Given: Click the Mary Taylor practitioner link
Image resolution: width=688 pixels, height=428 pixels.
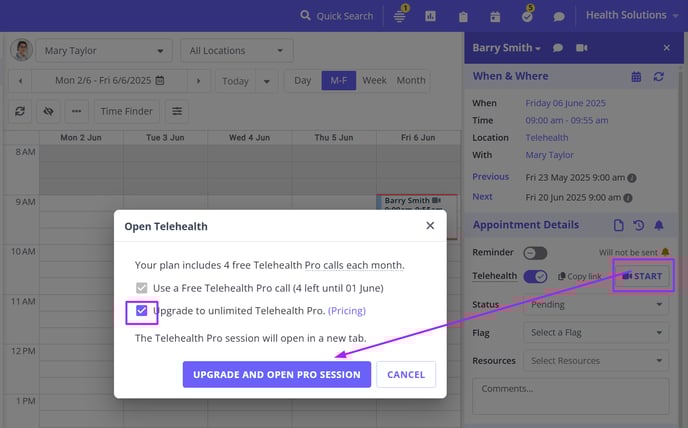Looking at the screenshot, I should [549, 155].
